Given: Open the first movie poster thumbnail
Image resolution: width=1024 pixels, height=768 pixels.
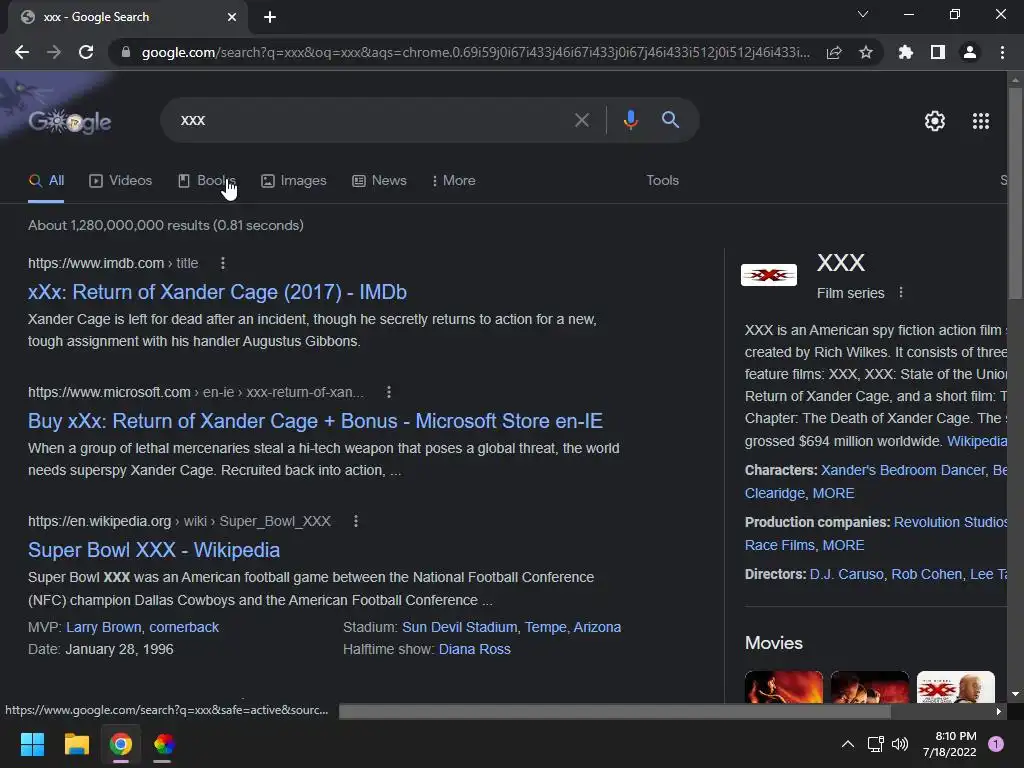Looking at the screenshot, I should point(784,687).
